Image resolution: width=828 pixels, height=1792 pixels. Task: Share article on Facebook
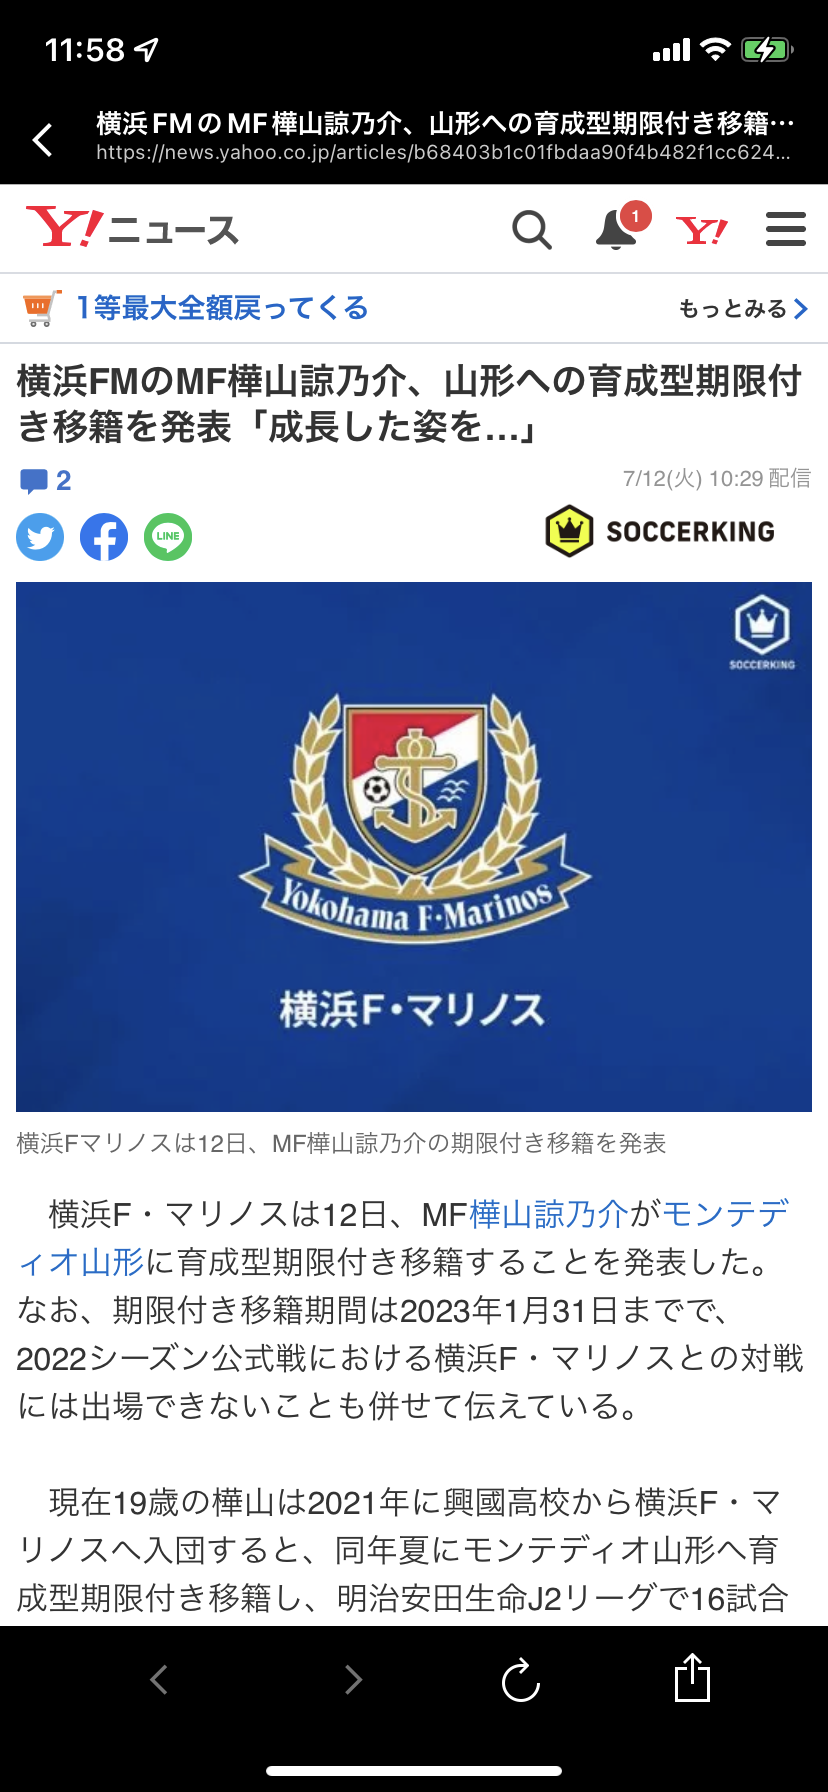[104, 537]
